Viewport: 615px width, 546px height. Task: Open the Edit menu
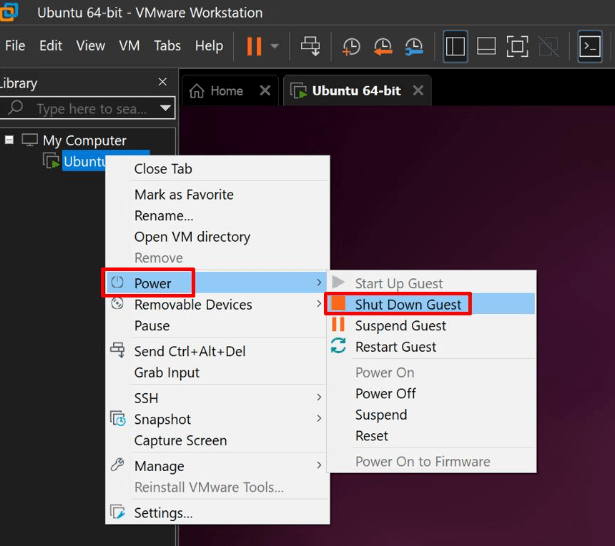click(x=51, y=46)
